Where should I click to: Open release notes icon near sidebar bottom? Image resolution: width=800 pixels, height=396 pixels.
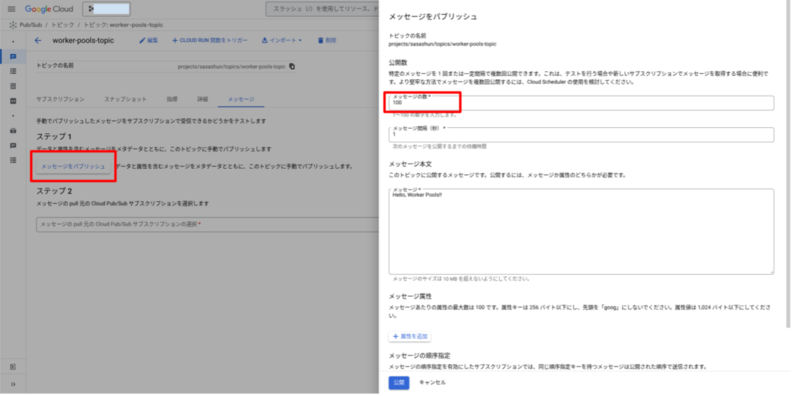[13, 366]
